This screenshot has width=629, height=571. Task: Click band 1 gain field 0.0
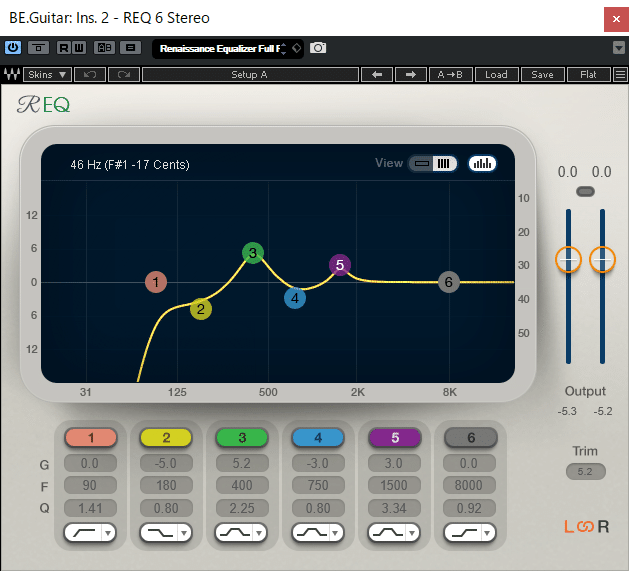[90, 463]
